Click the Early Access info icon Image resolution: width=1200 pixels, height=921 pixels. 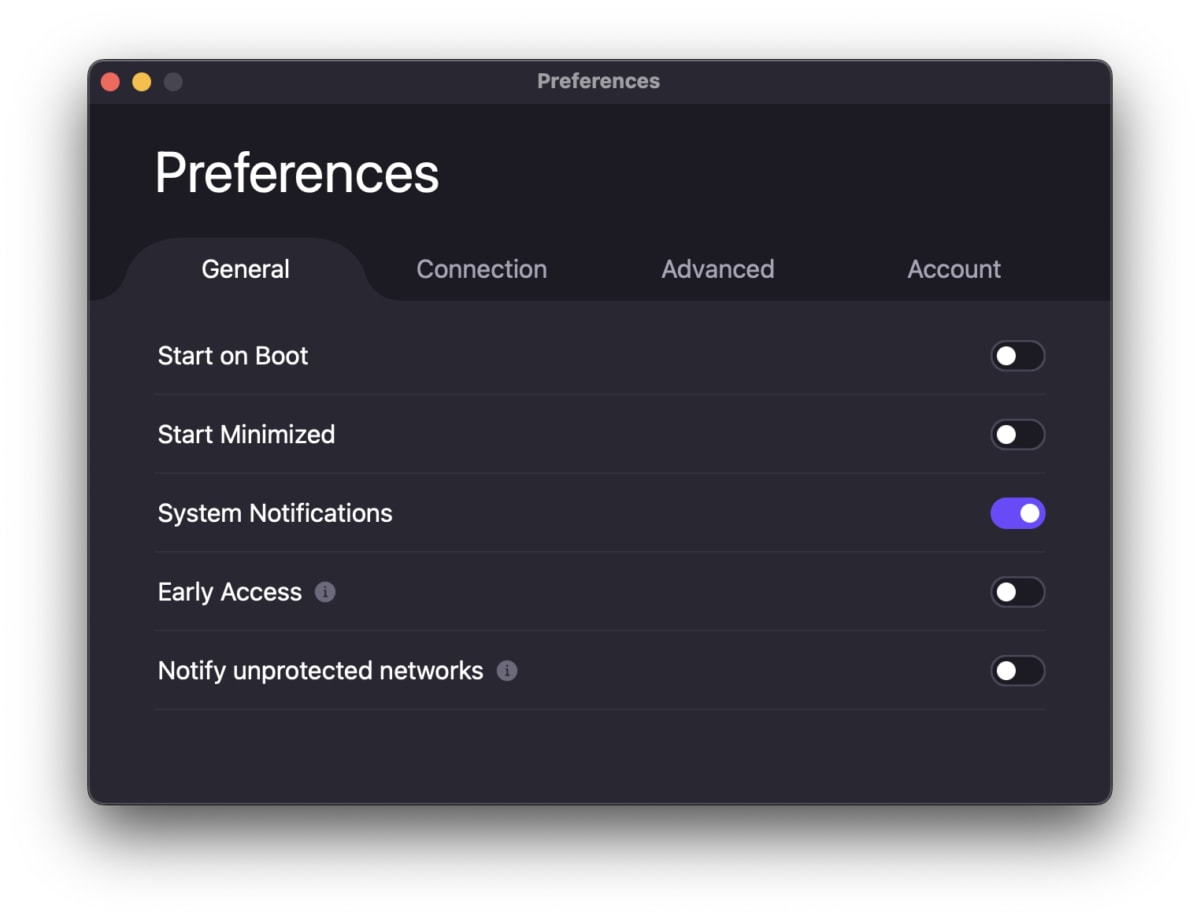coord(325,592)
